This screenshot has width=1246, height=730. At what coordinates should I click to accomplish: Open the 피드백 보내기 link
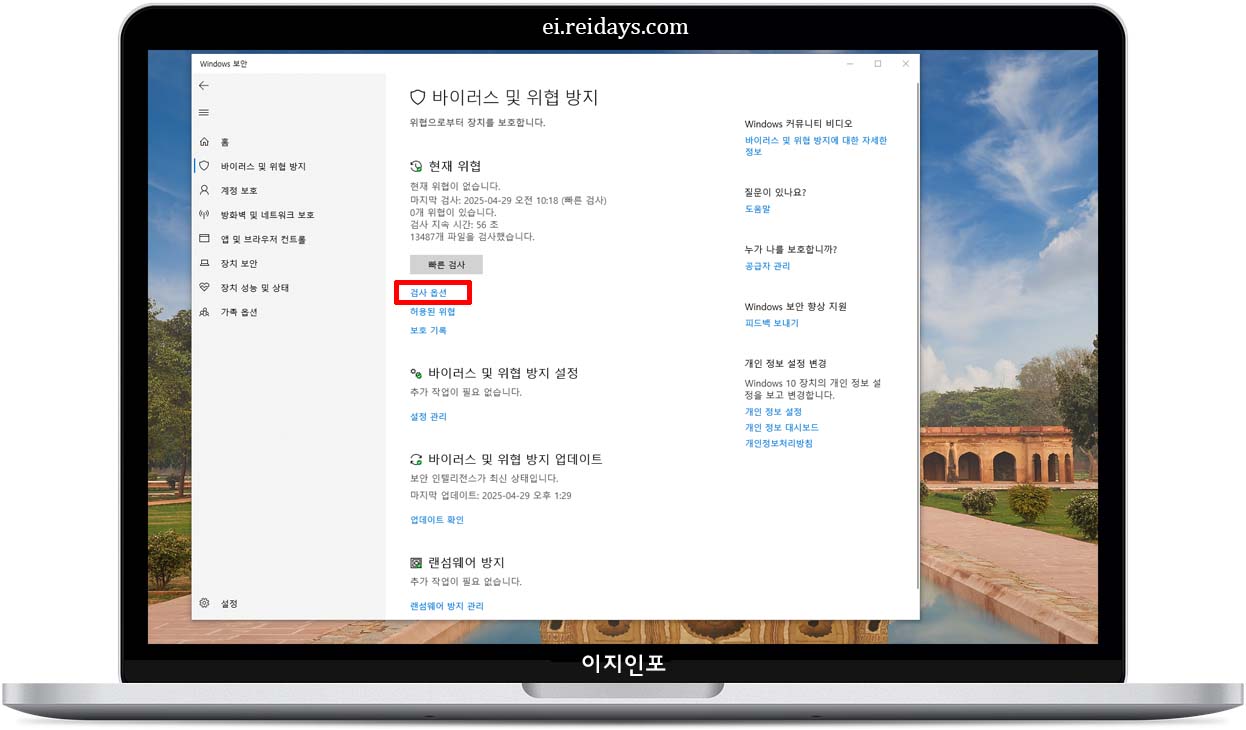point(771,323)
